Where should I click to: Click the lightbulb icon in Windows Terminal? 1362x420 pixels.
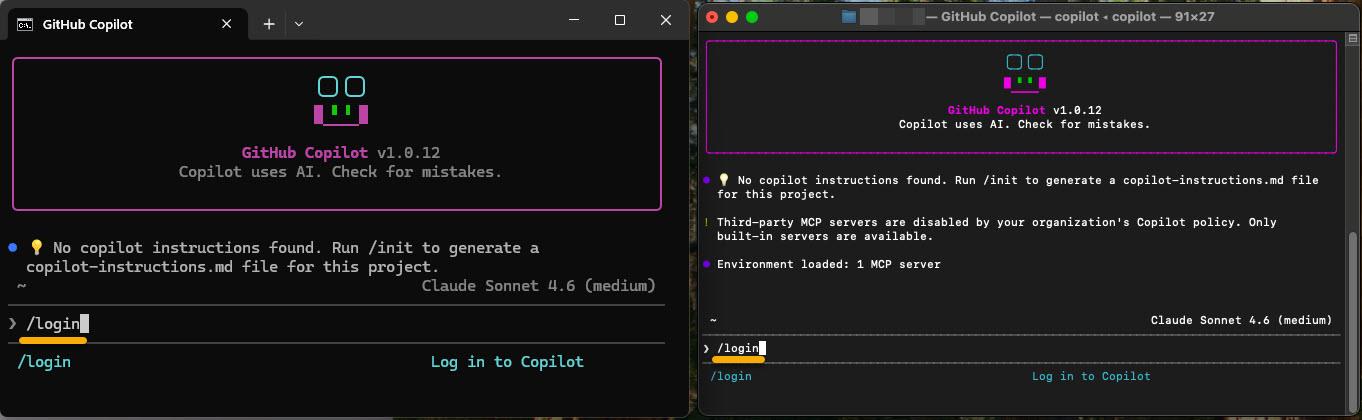(36, 248)
